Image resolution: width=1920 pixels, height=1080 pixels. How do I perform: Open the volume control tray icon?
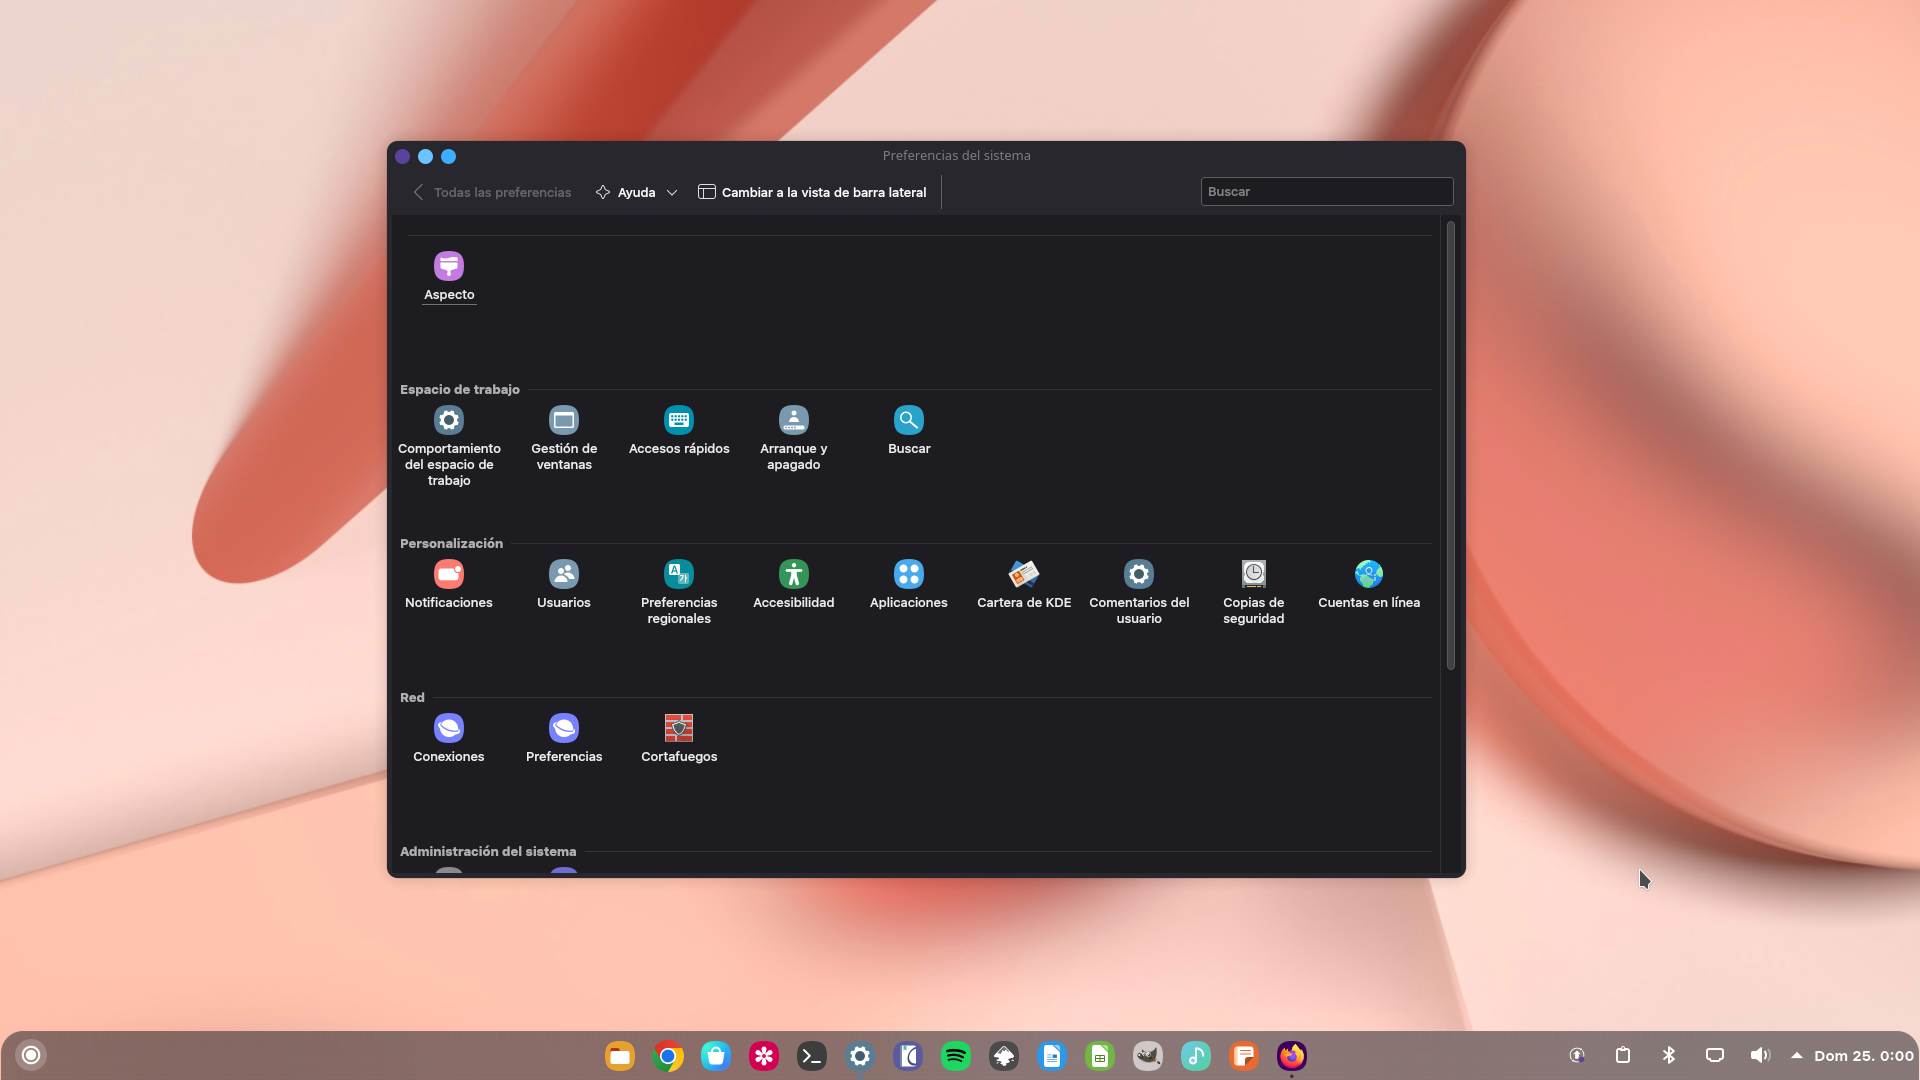tap(1761, 1055)
